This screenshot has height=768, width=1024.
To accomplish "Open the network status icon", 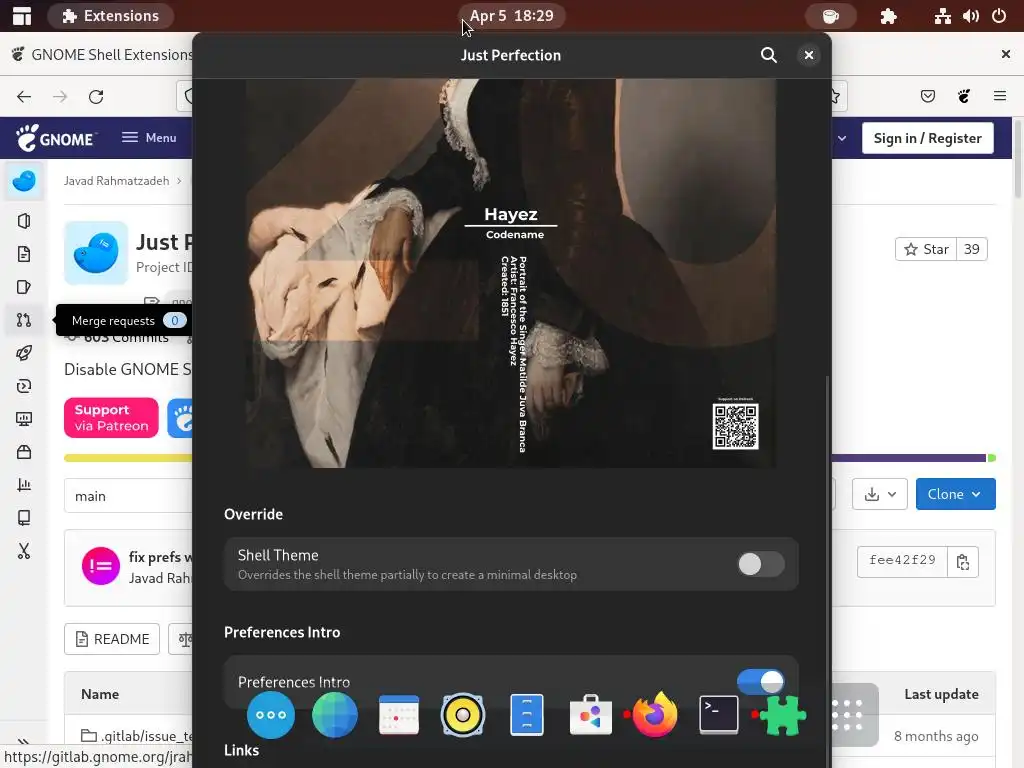I will [942, 16].
